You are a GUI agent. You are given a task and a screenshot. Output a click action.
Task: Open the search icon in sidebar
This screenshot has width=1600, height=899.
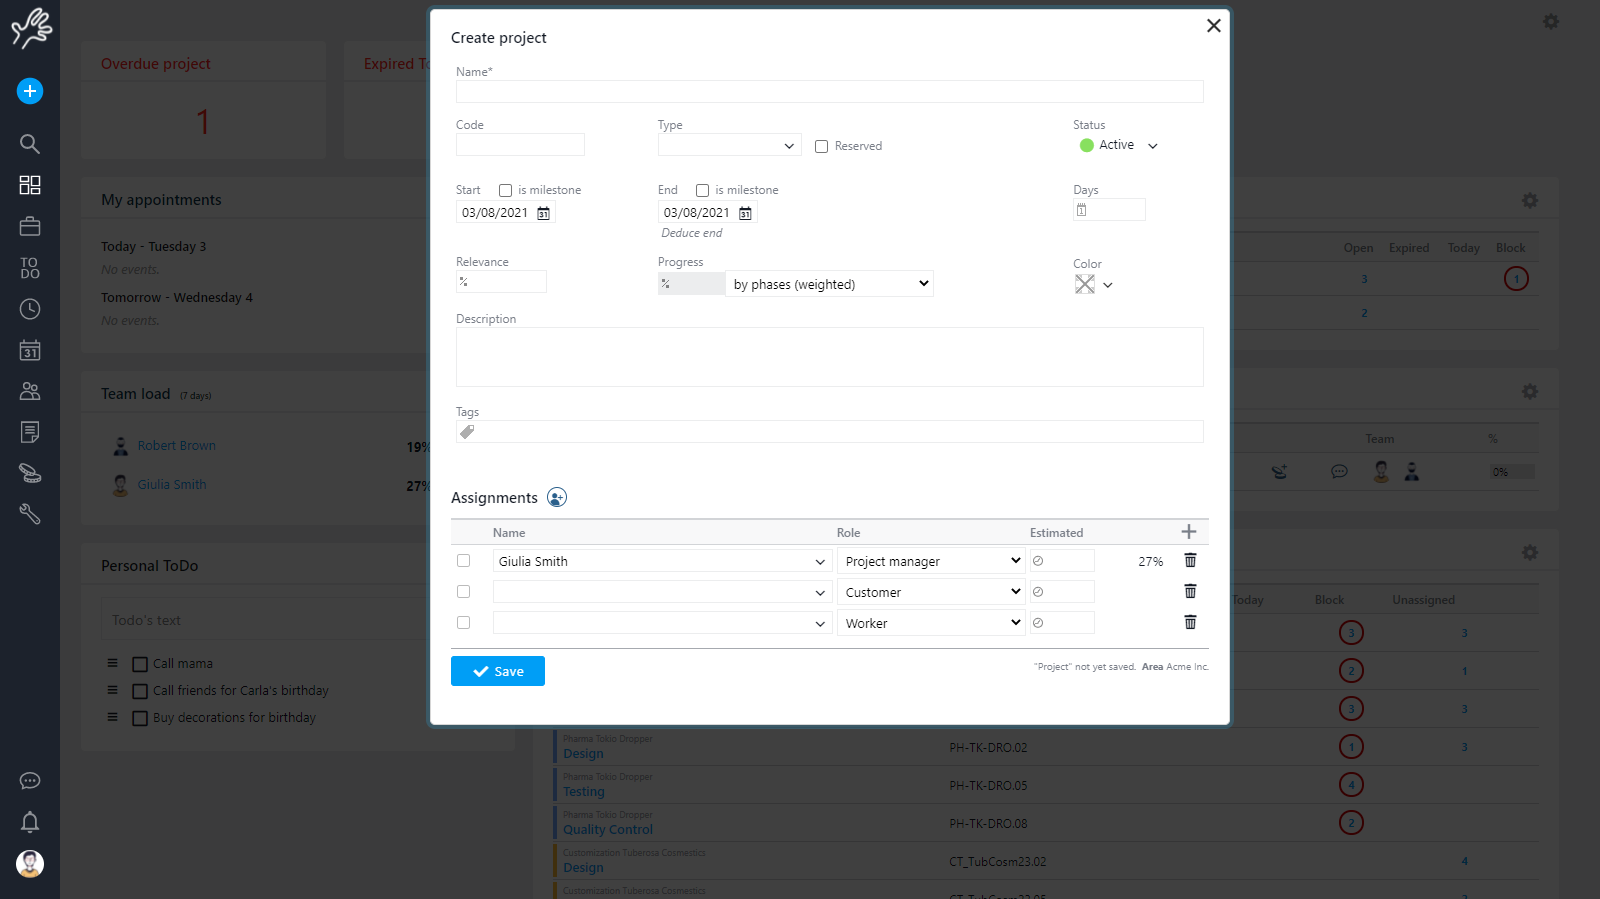tap(30, 144)
